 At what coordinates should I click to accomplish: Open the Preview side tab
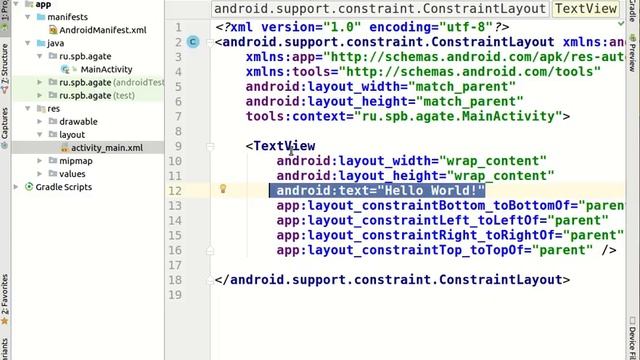point(632,53)
